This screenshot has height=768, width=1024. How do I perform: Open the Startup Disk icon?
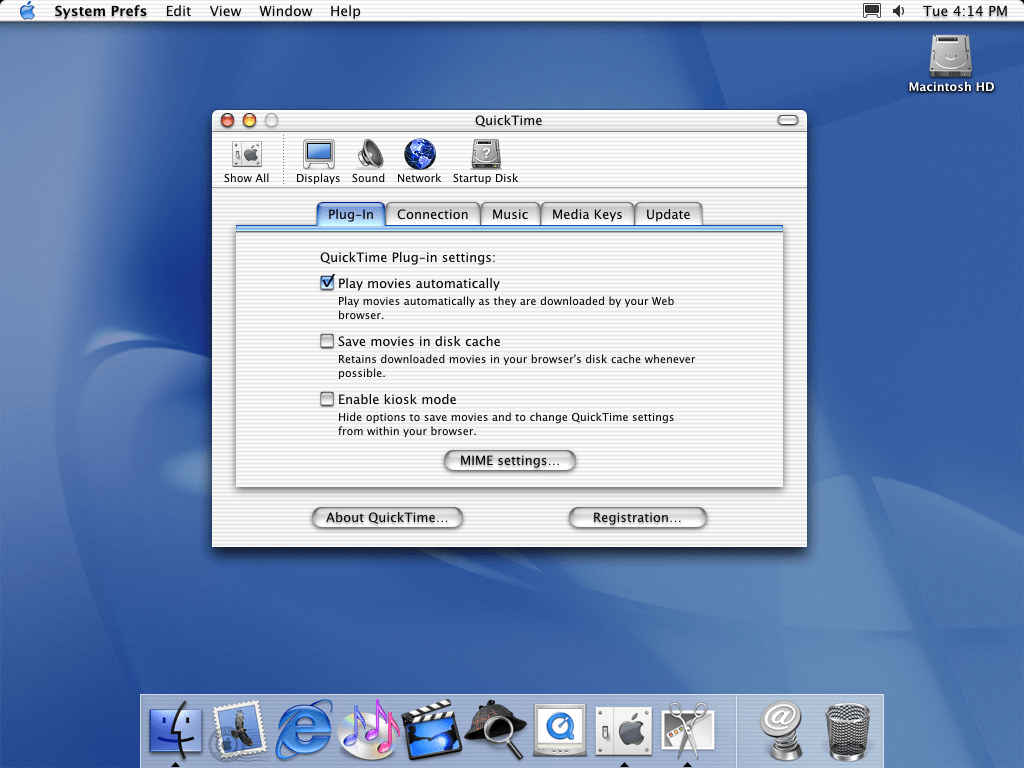[485, 155]
